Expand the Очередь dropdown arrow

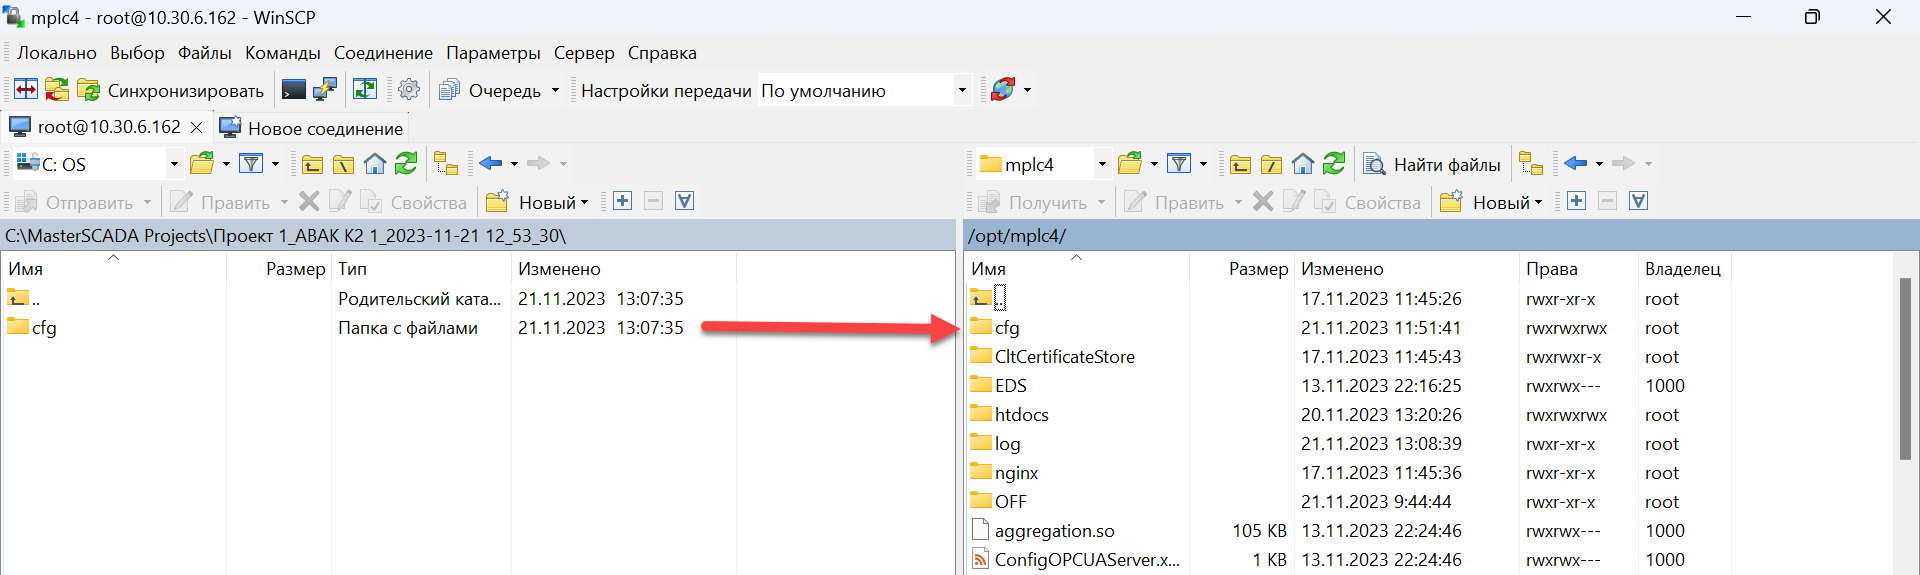point(555,90)
